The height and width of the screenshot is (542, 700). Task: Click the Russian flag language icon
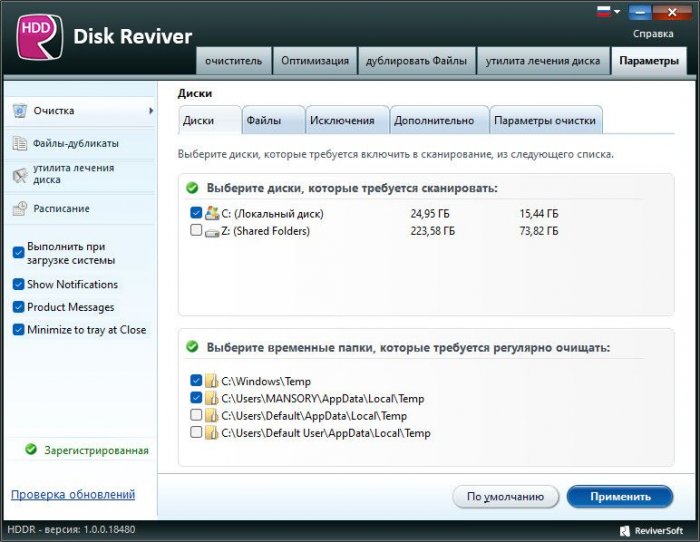pyautogui.click(x=603, y=11)
